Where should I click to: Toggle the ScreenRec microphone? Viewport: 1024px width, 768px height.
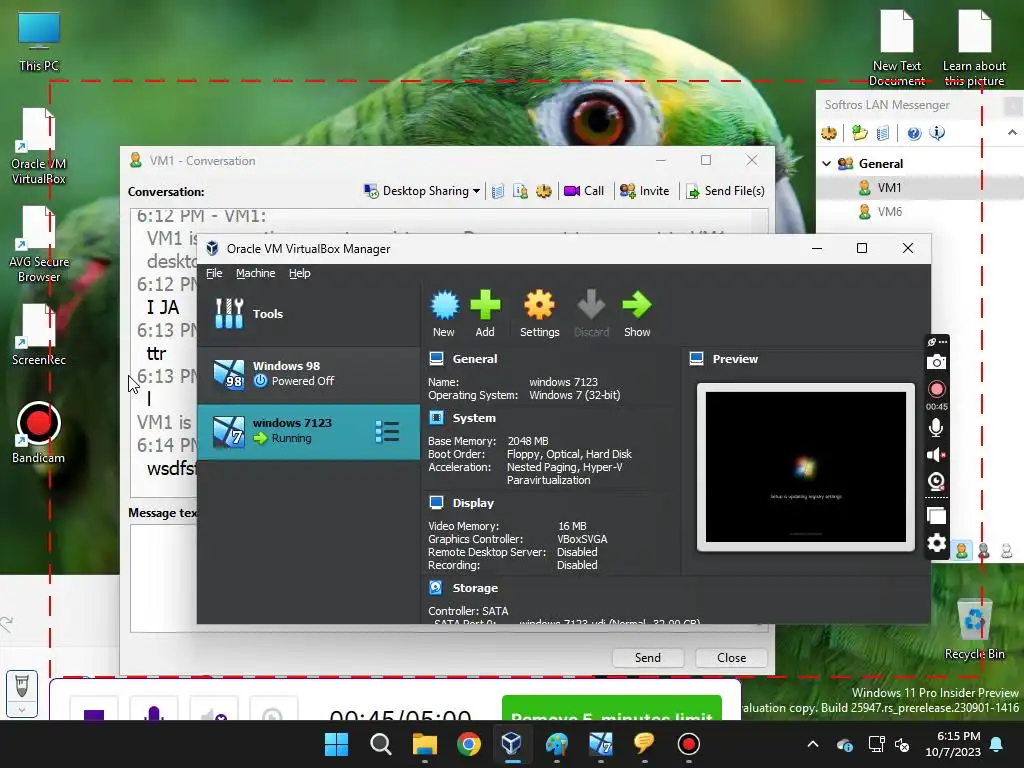(936, 428)
